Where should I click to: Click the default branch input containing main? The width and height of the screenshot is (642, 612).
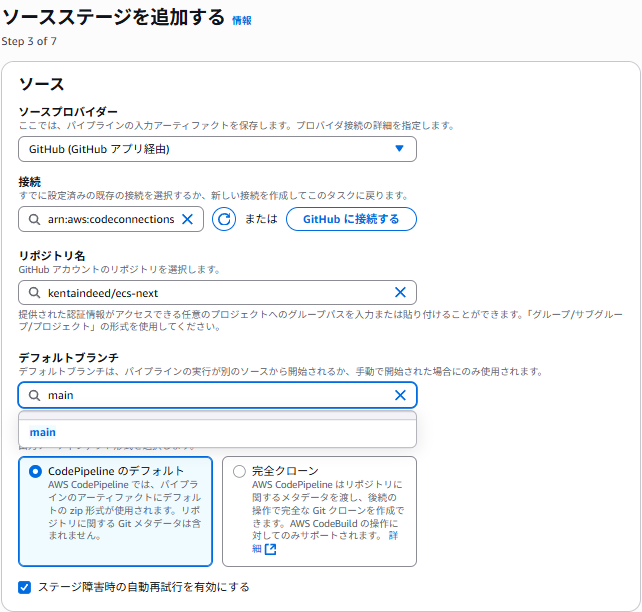[x=215, y=395]
